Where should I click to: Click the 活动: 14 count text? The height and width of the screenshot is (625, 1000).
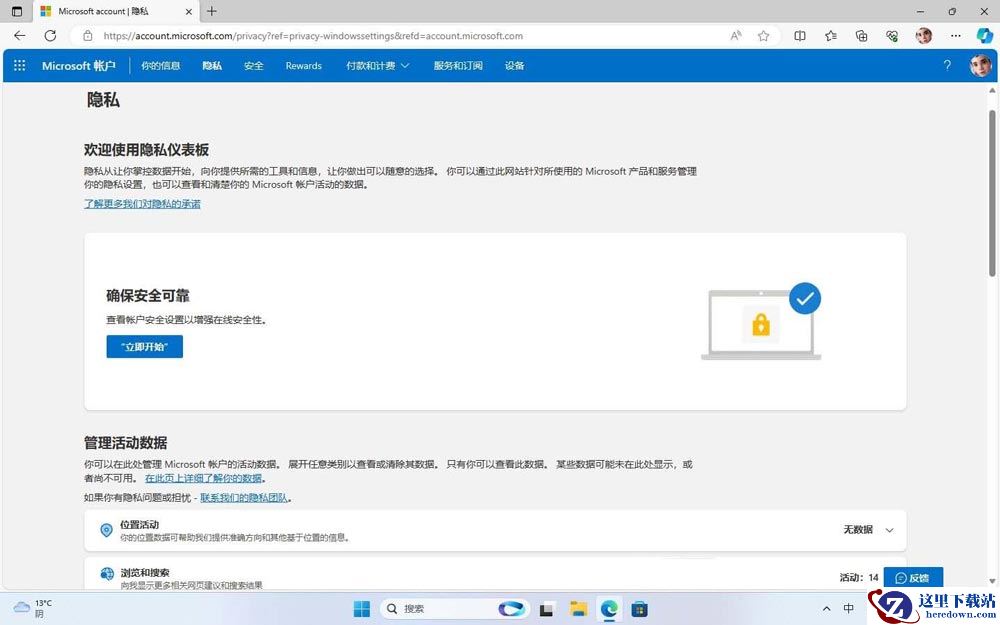[x=858, y=578]
